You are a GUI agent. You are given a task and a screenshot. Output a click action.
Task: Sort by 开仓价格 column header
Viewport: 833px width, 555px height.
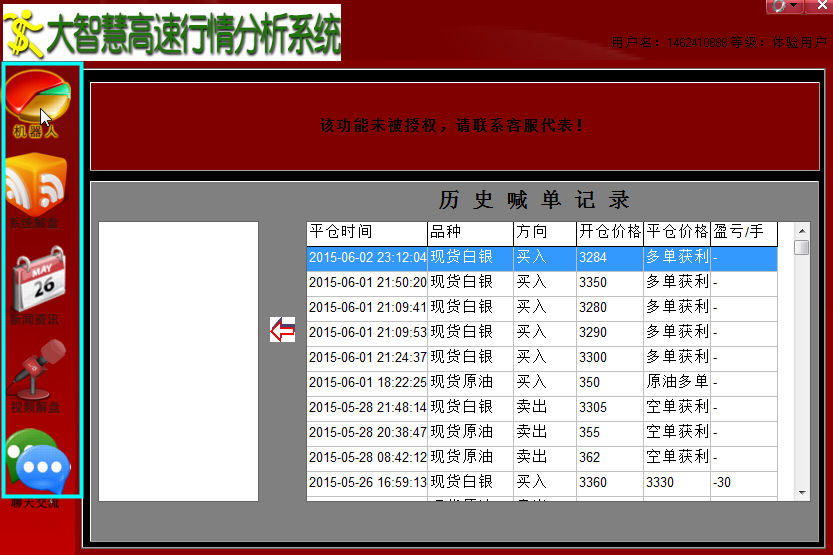tap(610, 234)
